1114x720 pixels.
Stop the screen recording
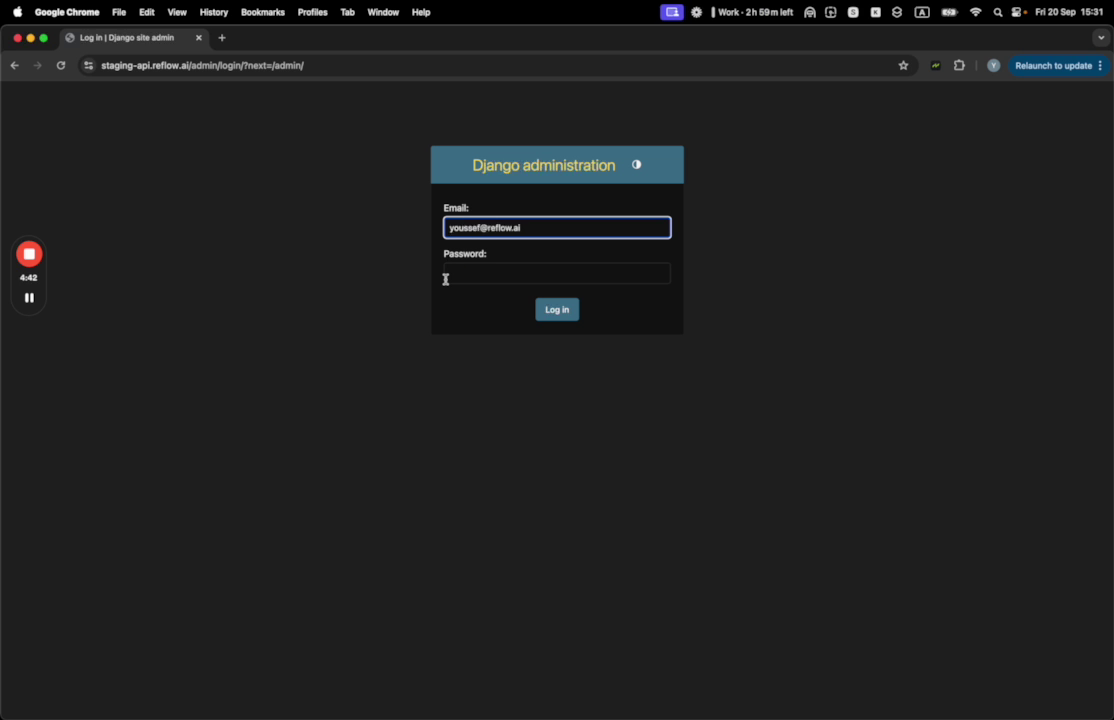(29, 254)
